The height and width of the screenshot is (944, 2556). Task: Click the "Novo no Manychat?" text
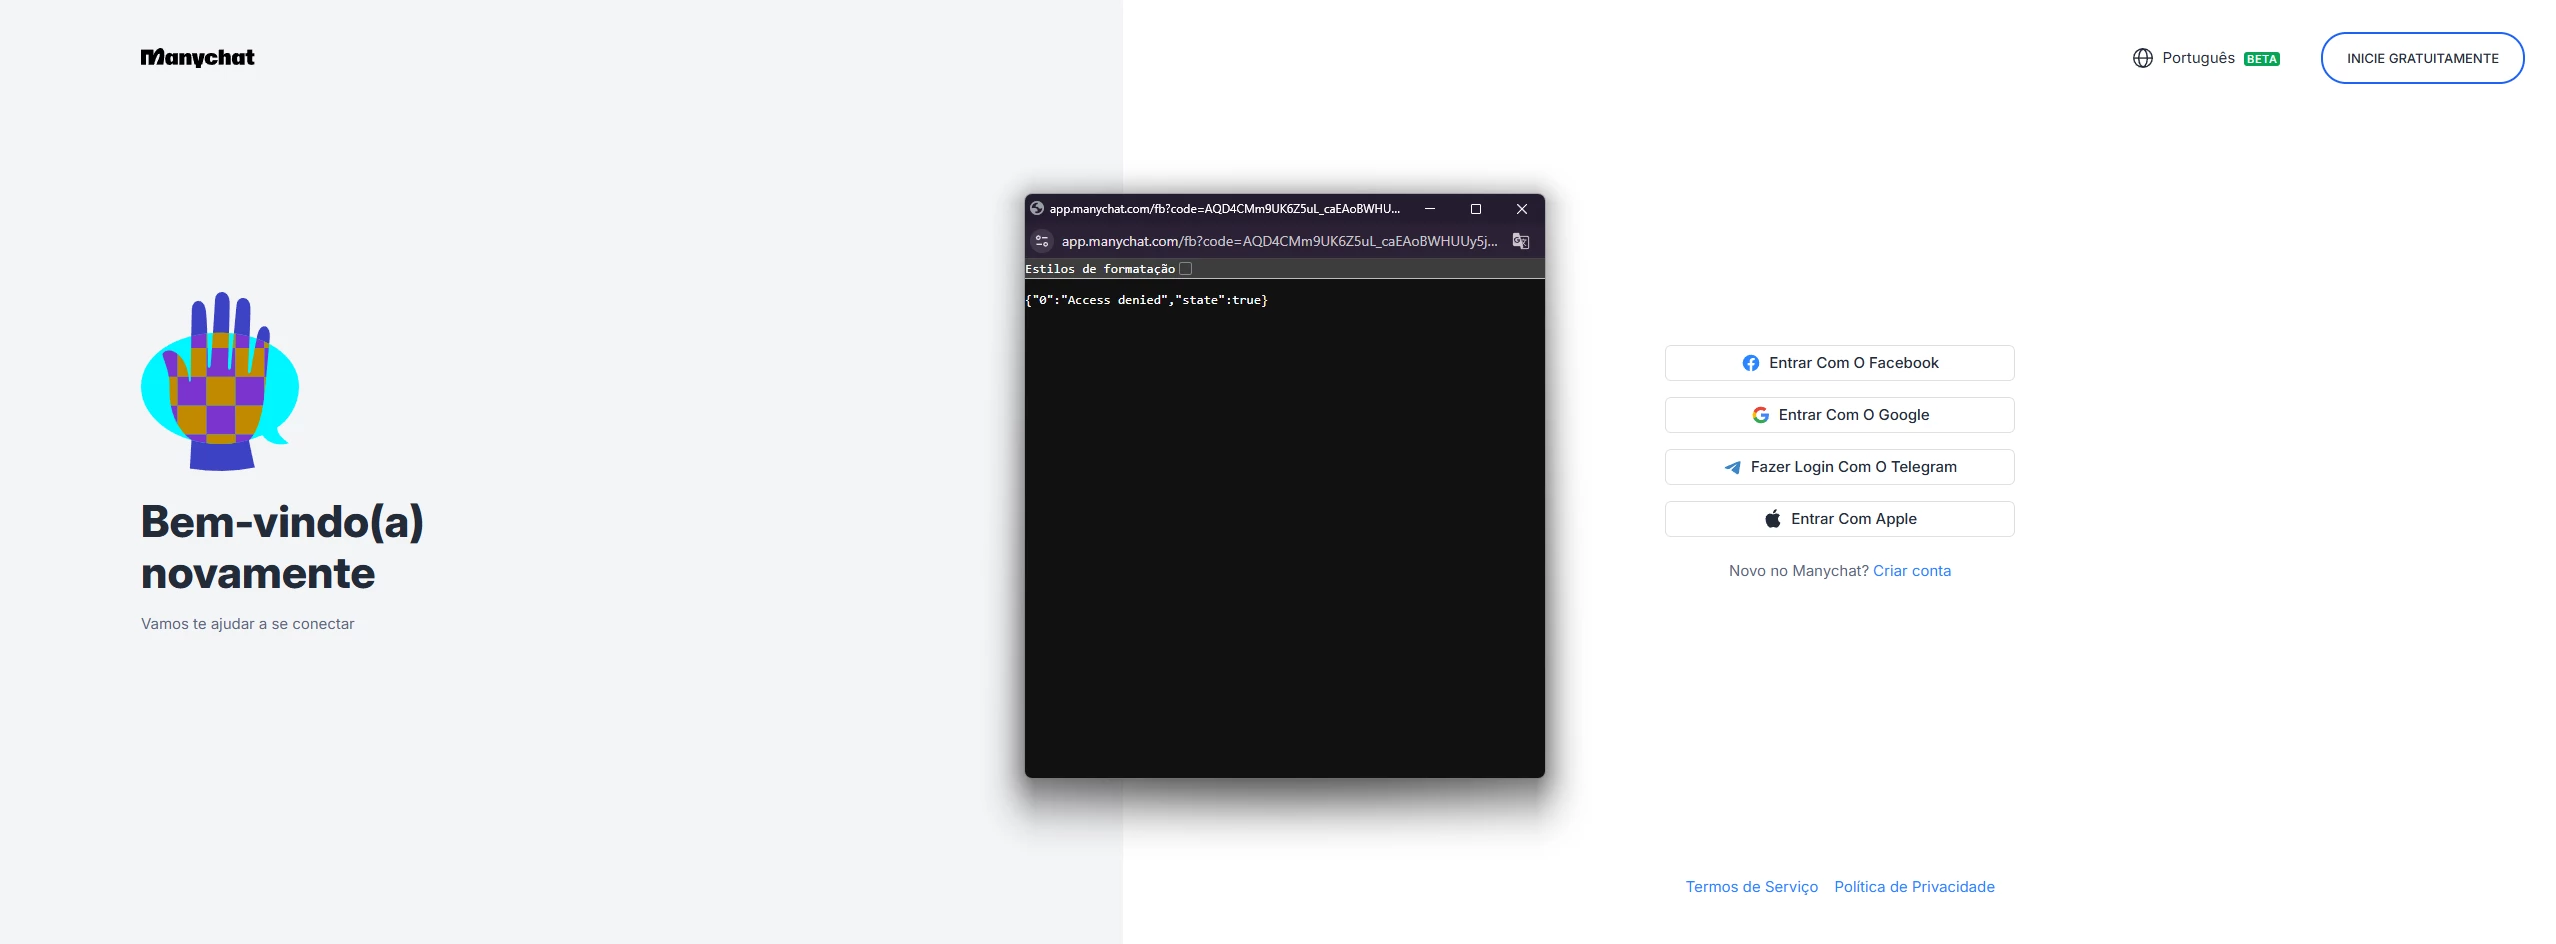pos(1798,571)
